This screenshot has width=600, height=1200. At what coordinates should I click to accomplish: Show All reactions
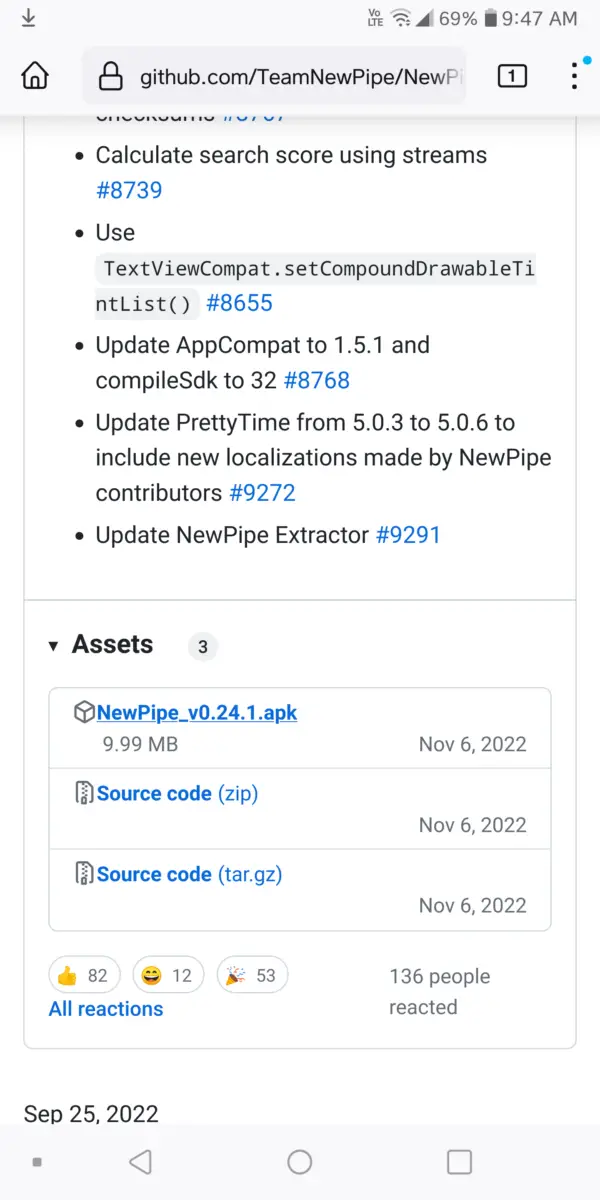click(106, 1009)
